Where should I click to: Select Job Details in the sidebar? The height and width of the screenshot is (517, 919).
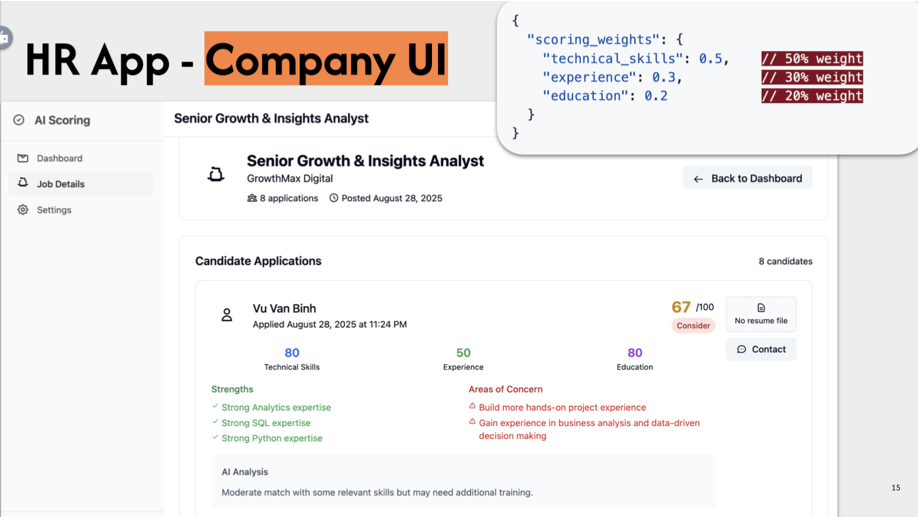click(61, 184)
